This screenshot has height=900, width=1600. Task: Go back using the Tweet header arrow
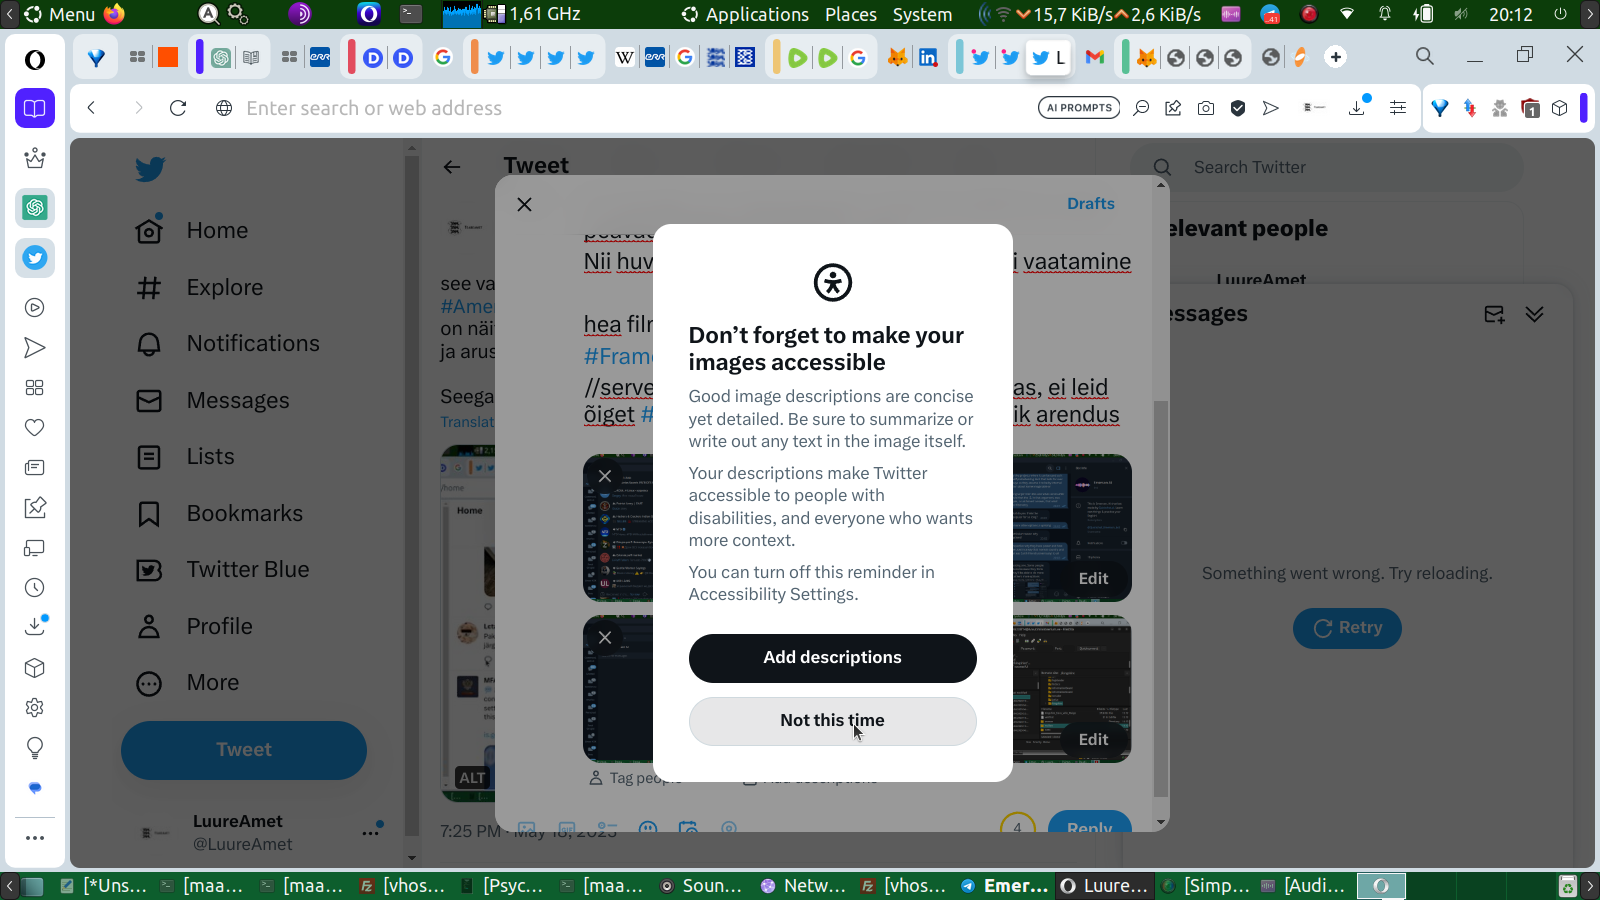click(452, 167)
